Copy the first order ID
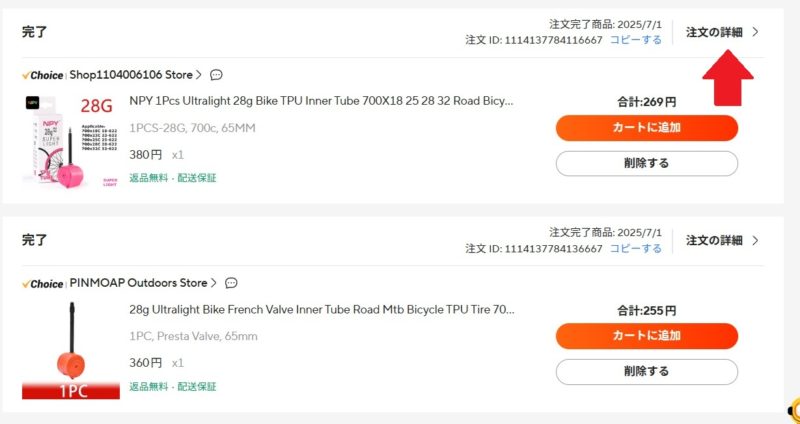 636,40
